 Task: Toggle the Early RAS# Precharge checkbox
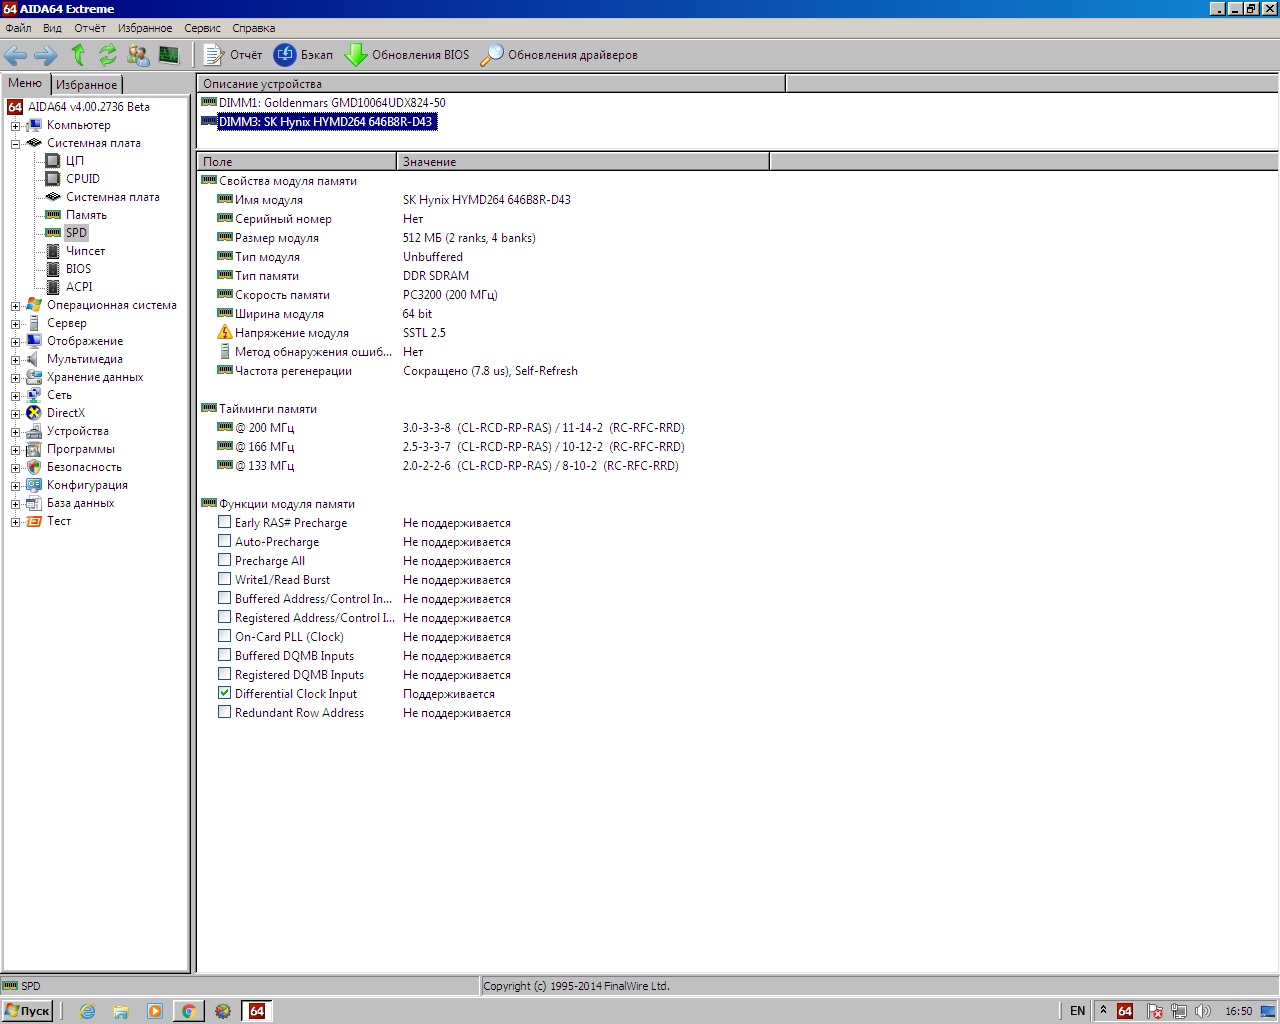(x=225, y=522)
